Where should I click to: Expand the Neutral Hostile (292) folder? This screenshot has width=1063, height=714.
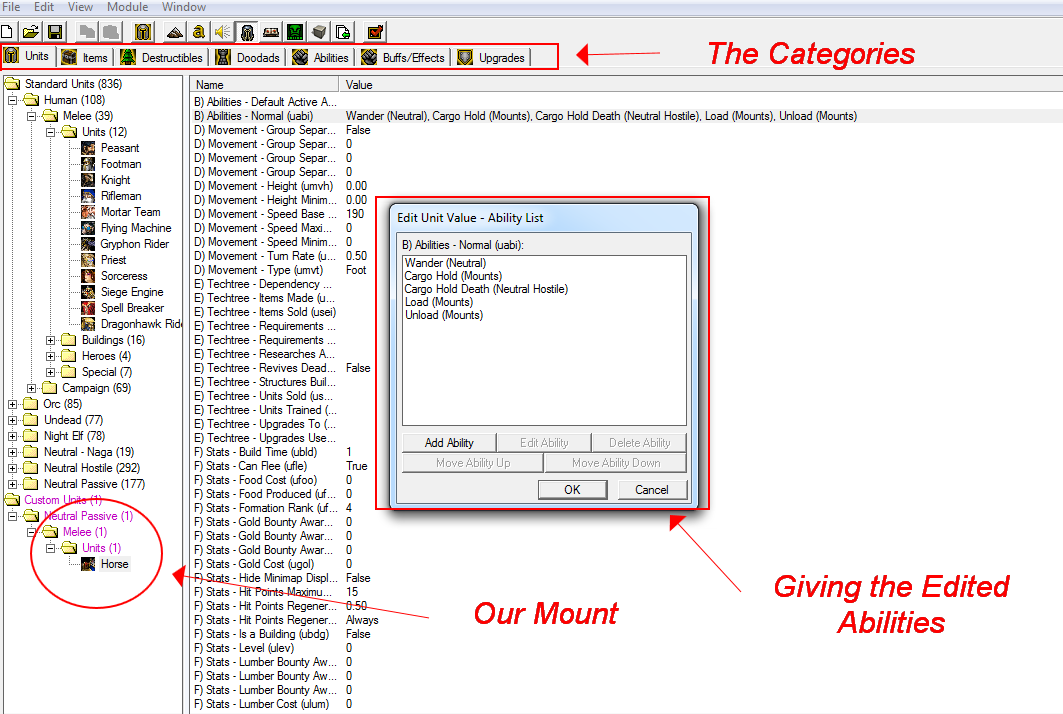pos(12,468)
